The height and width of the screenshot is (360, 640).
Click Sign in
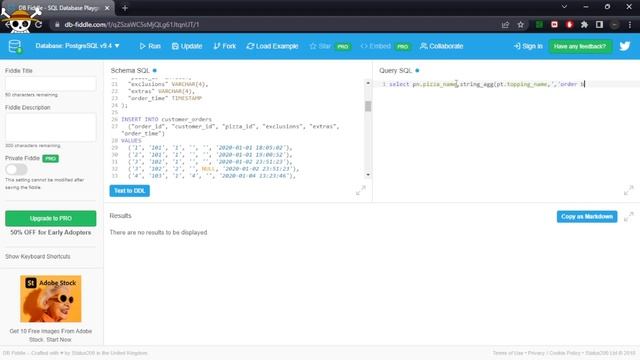point(528,46)
